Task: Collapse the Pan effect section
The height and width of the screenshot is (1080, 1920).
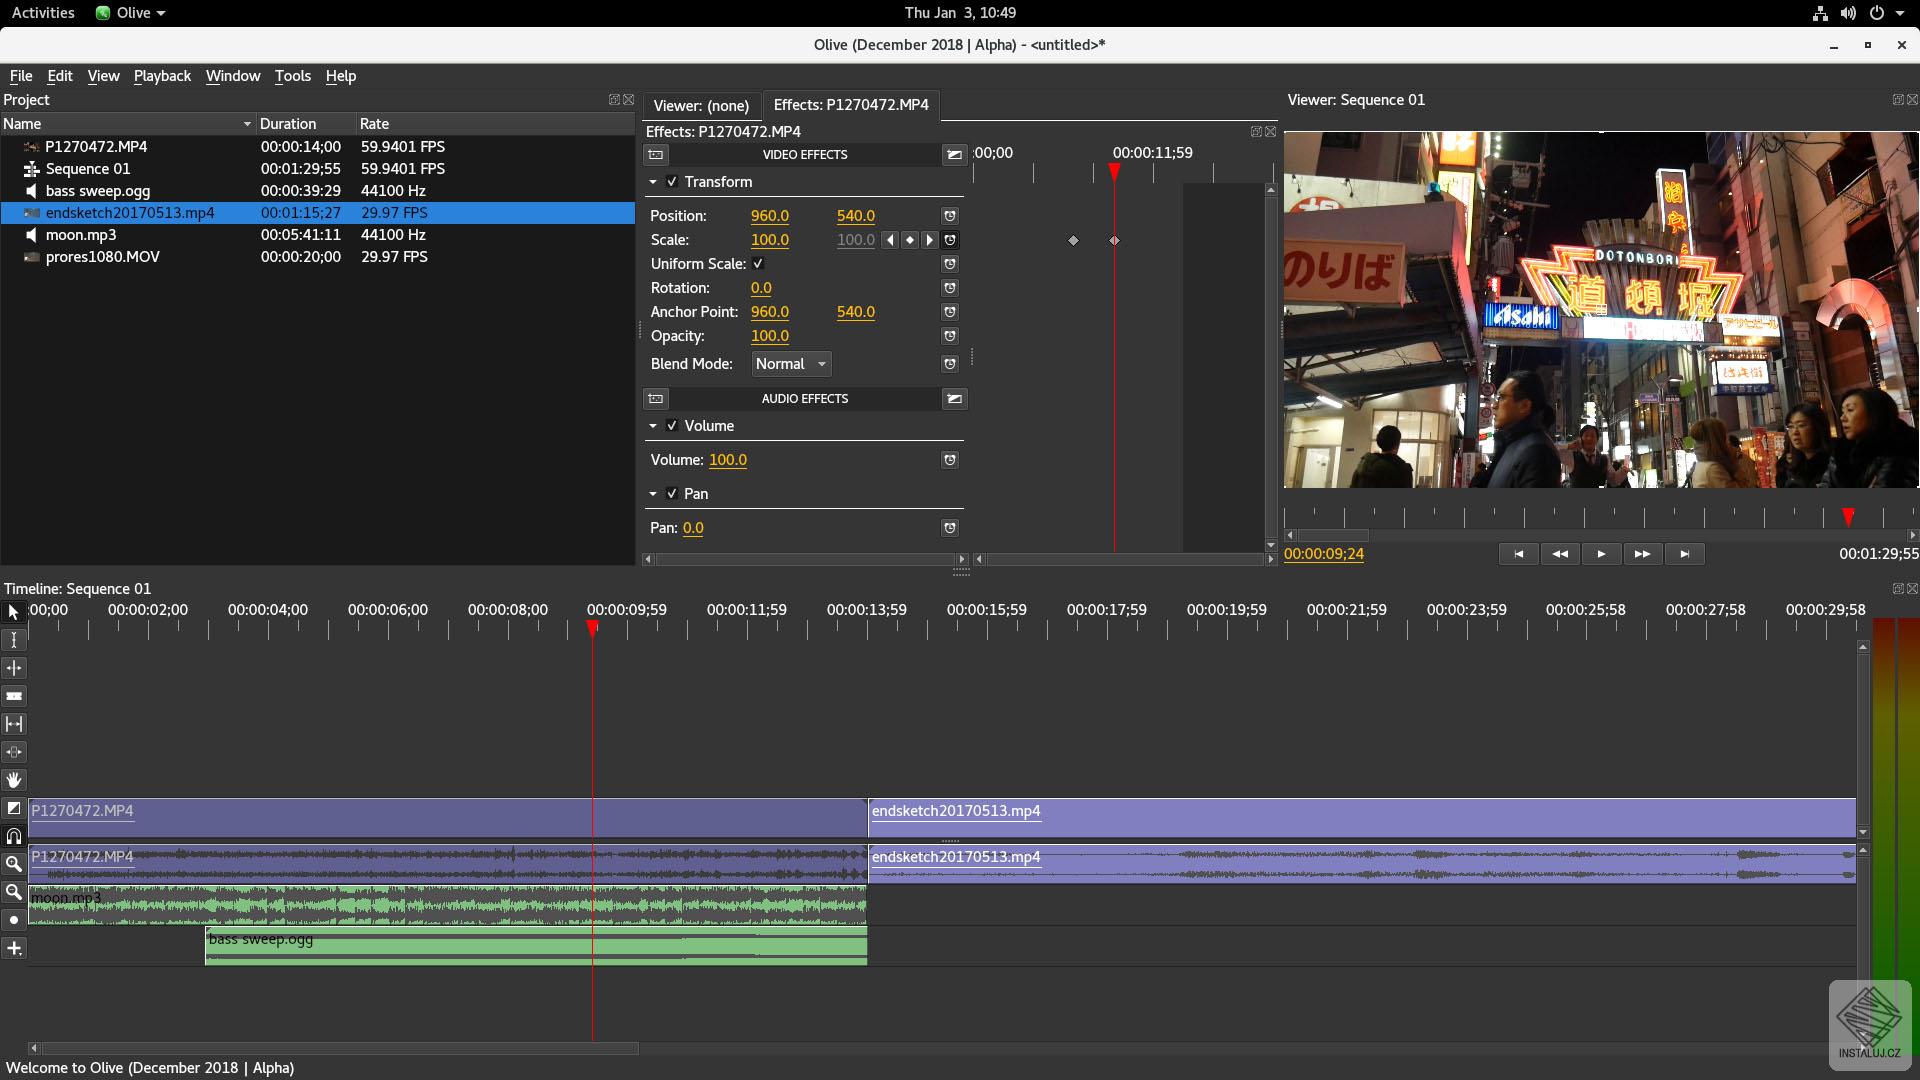Action: tap(654, 493)
